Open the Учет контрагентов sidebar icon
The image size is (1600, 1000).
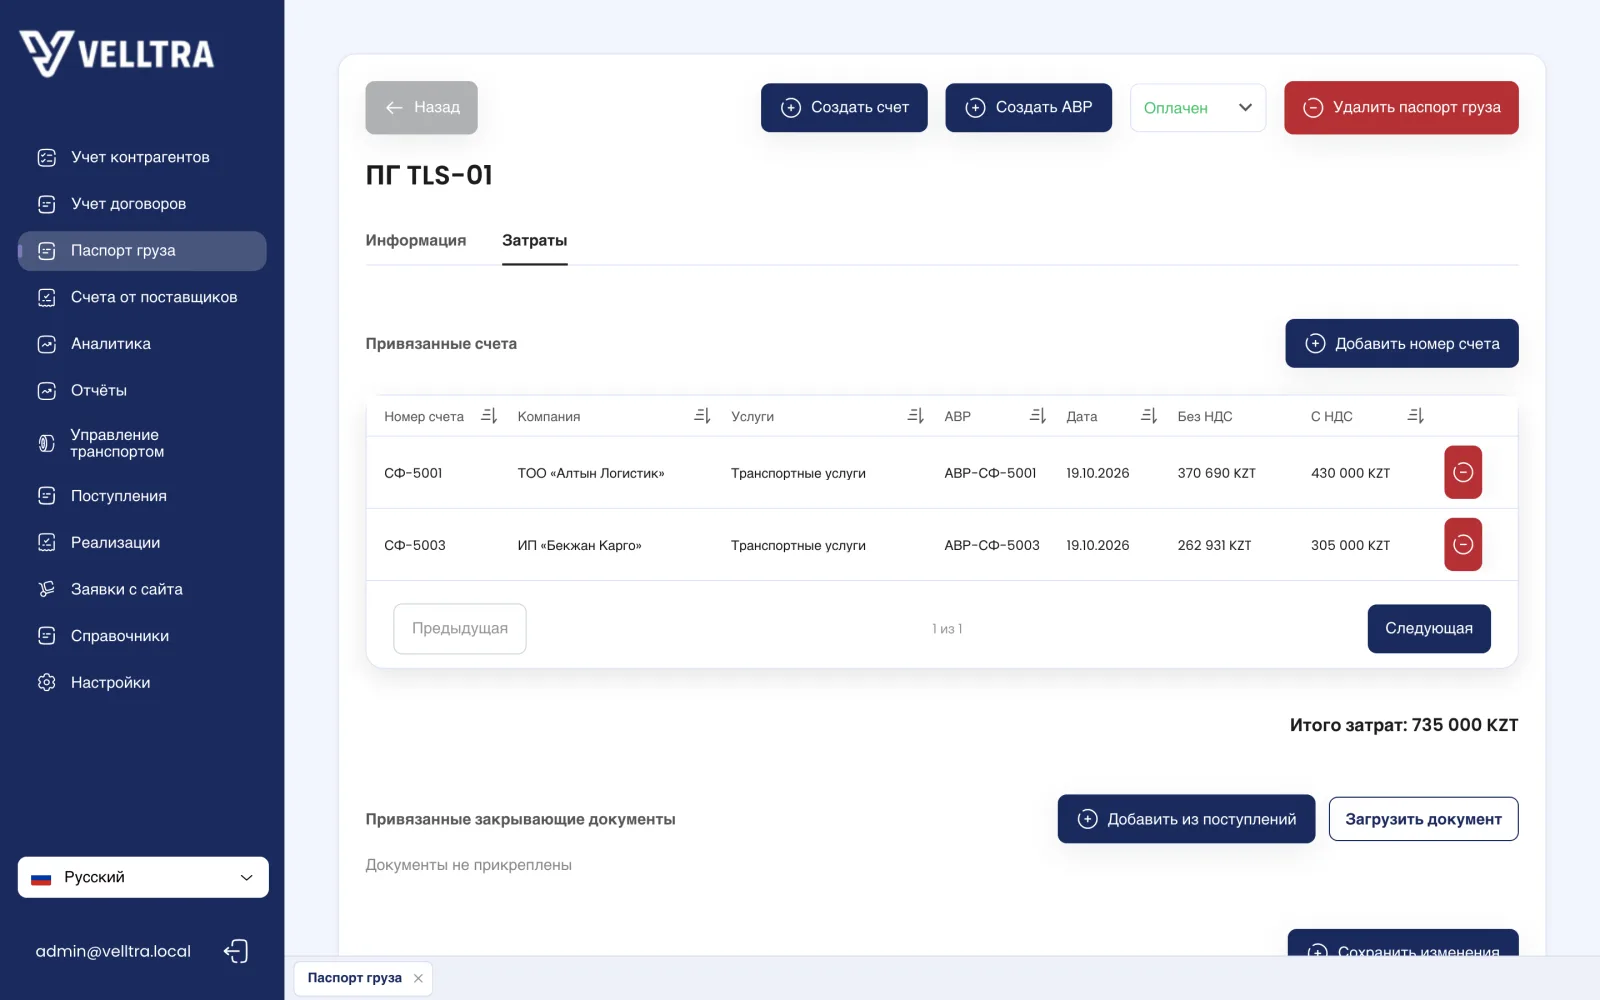(47, 157)
